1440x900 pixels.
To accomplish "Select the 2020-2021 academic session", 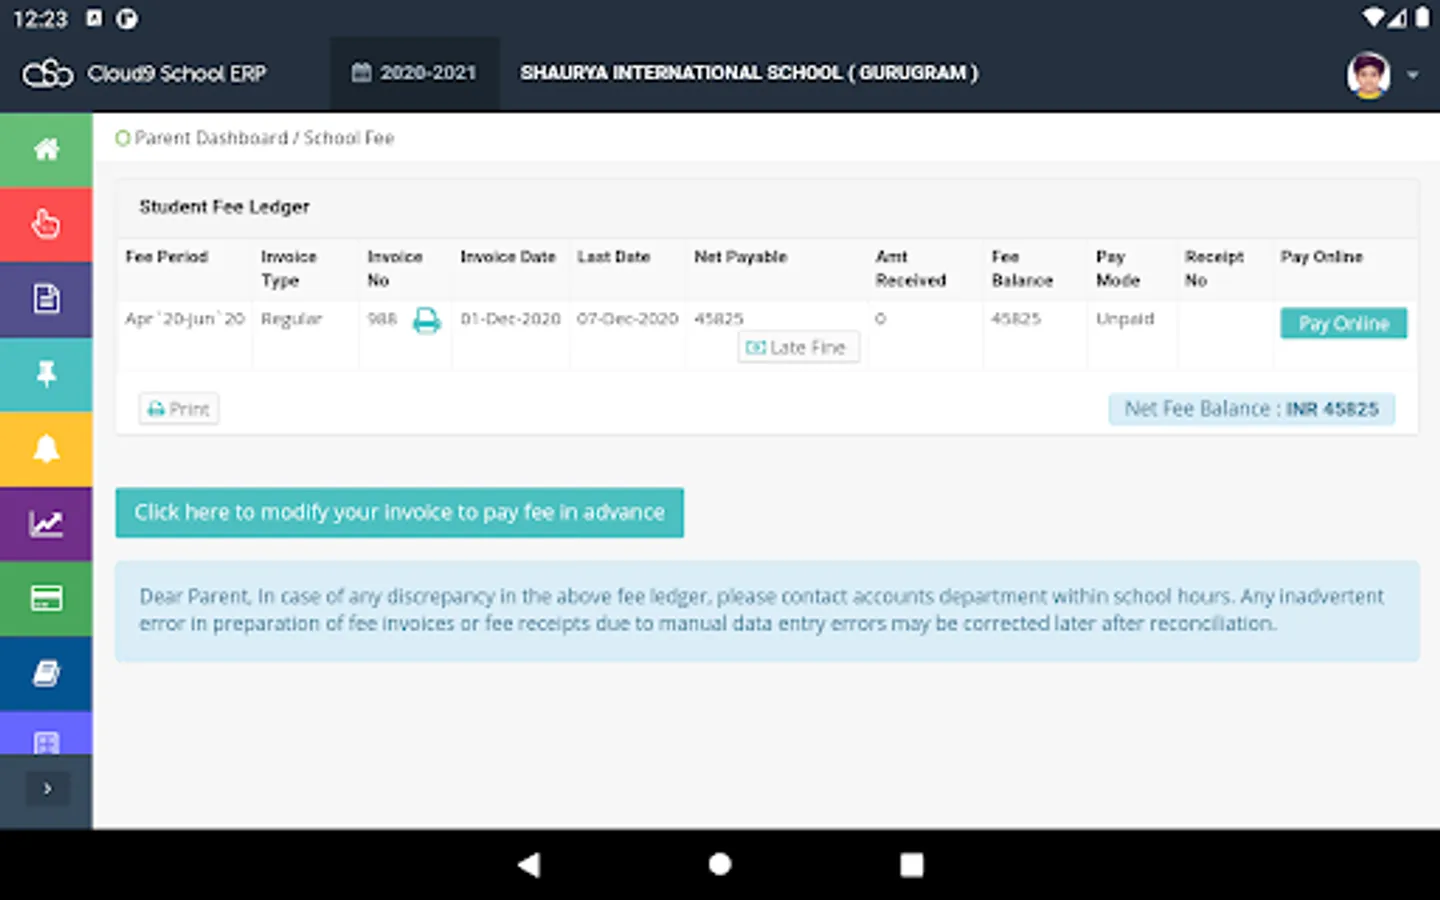I will click(x=414, y=73).
